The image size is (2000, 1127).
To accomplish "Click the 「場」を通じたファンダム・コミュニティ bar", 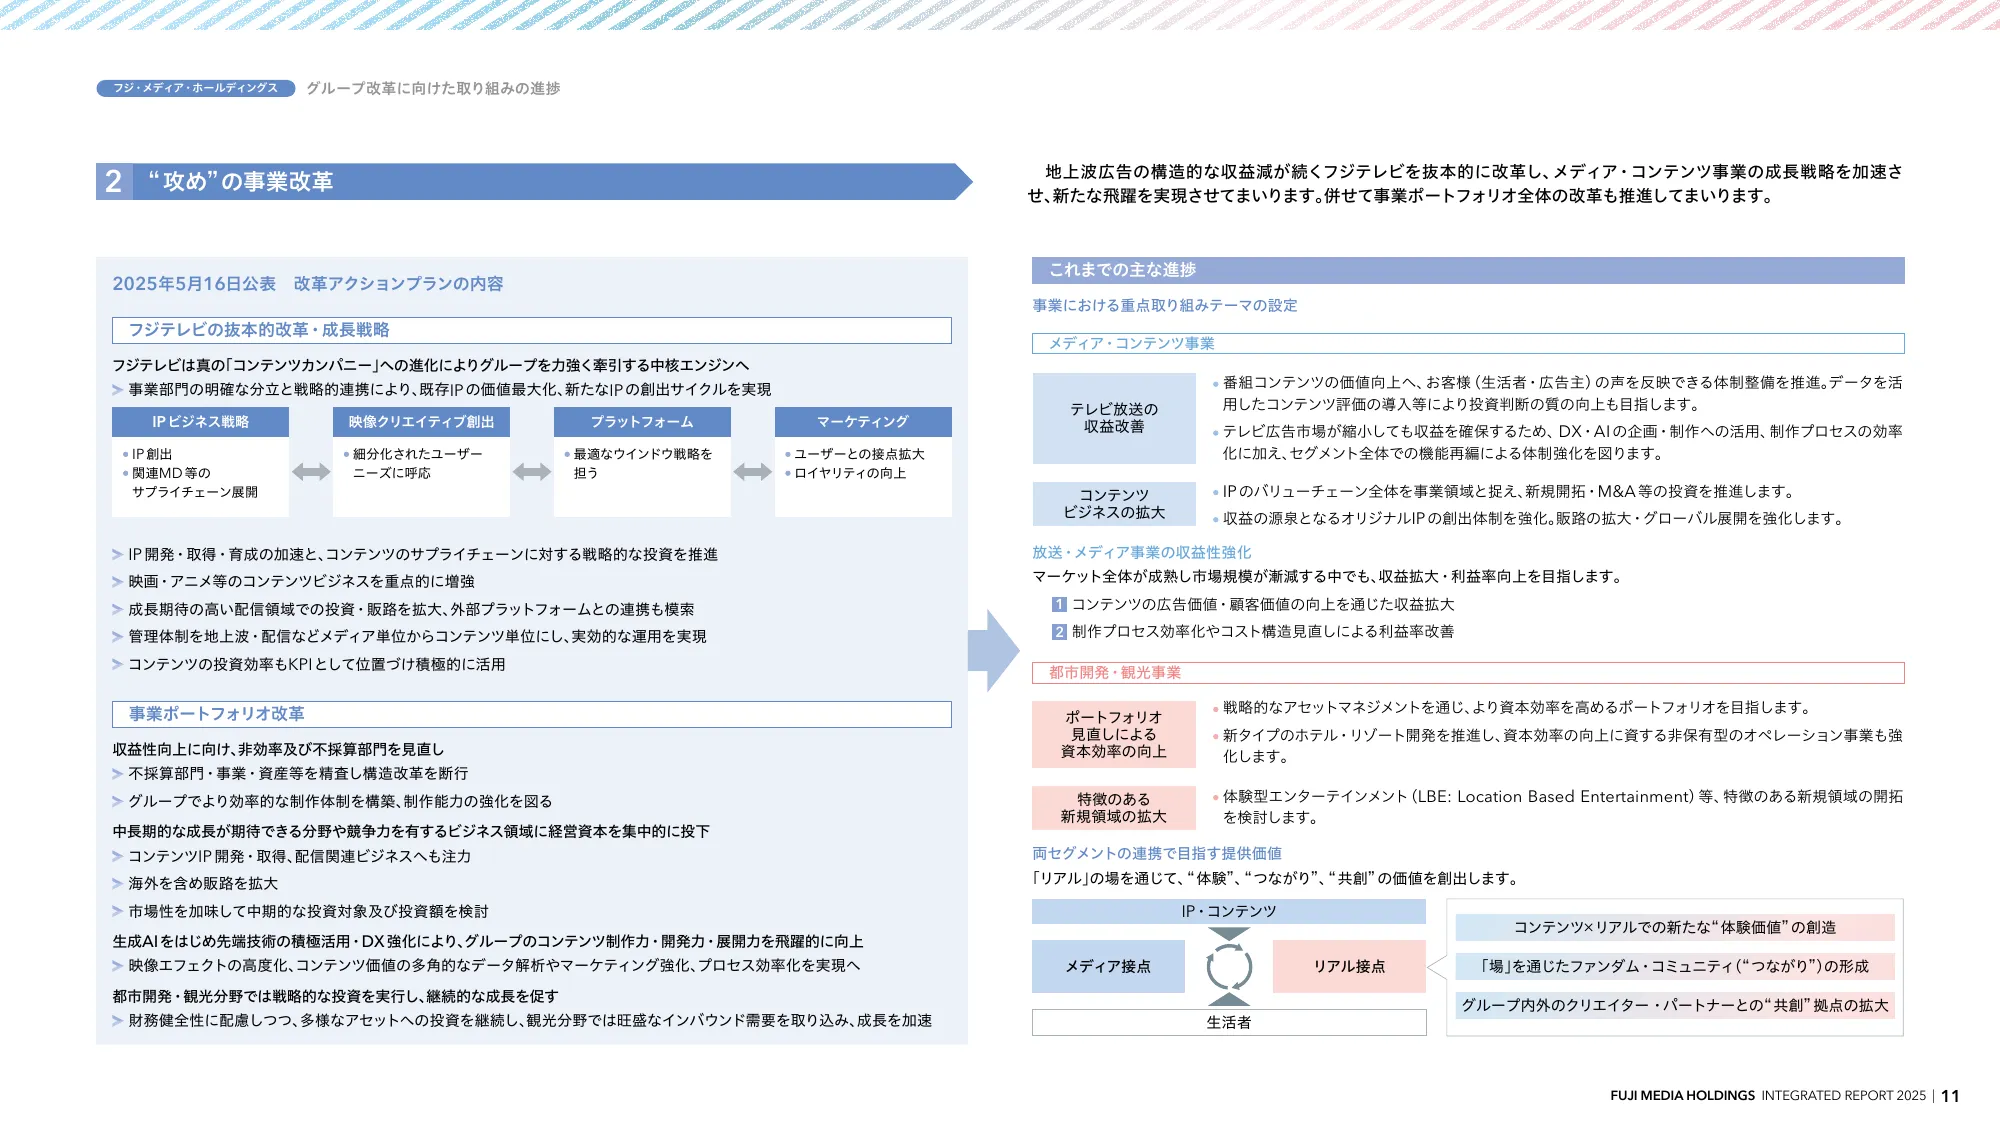I will click(1675, 967).
